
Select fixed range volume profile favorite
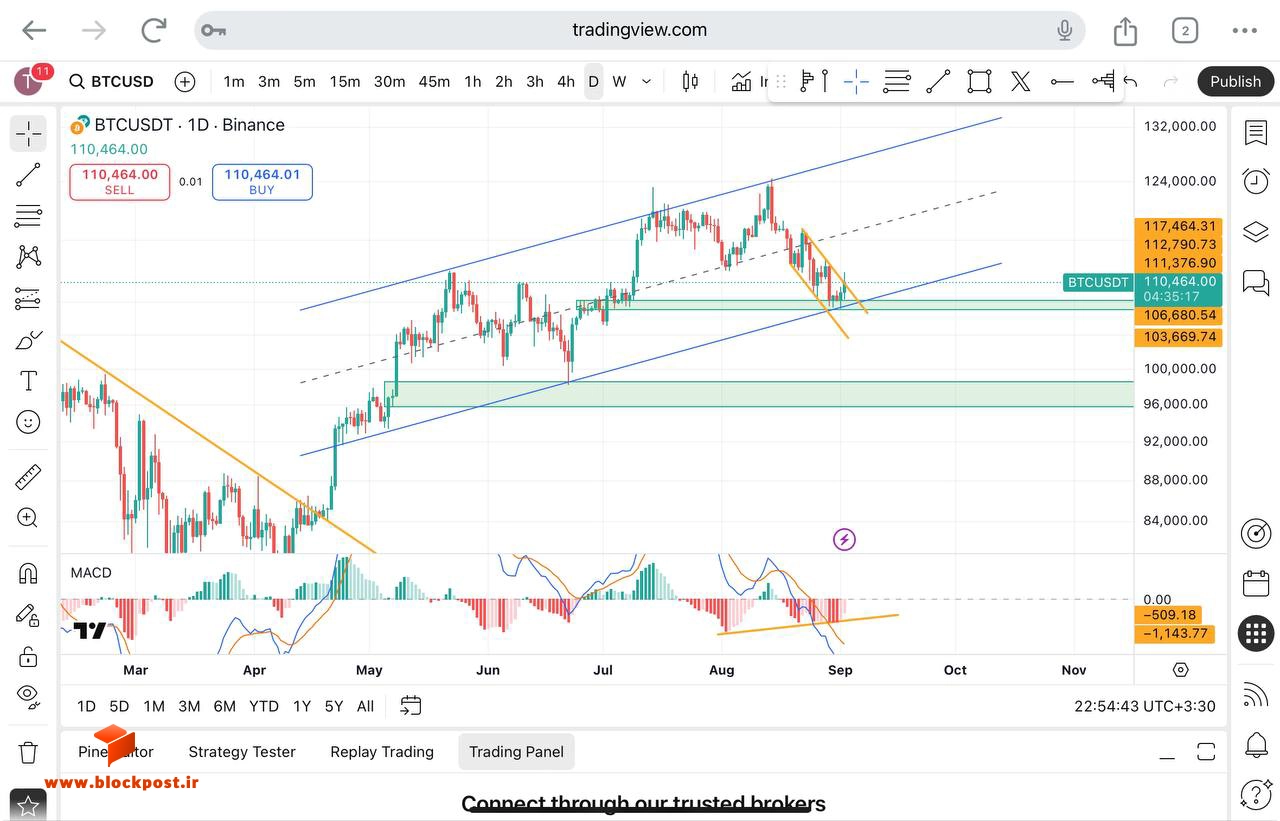pos(1103,81)
